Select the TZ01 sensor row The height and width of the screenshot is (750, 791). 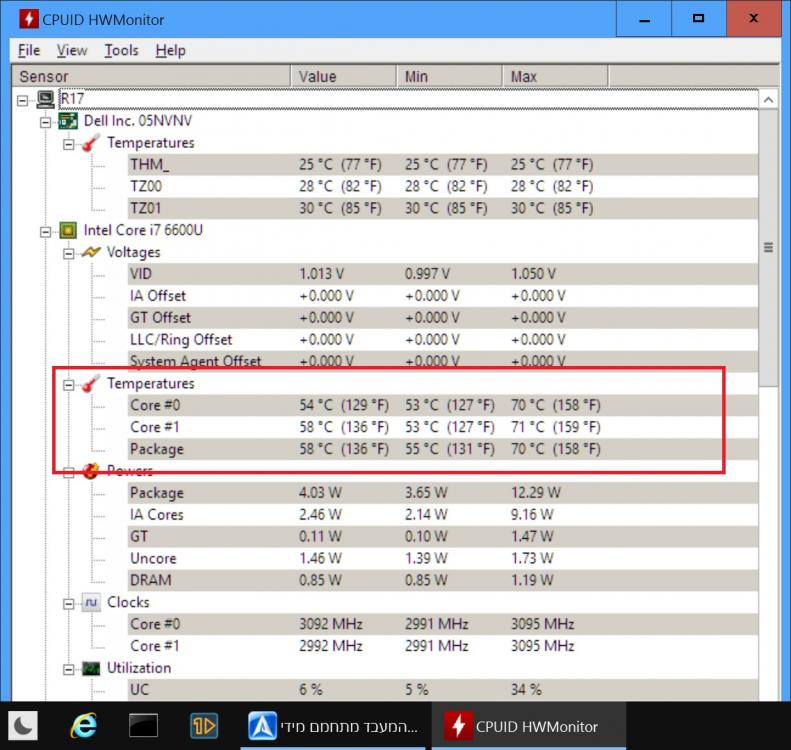[442, 208]
